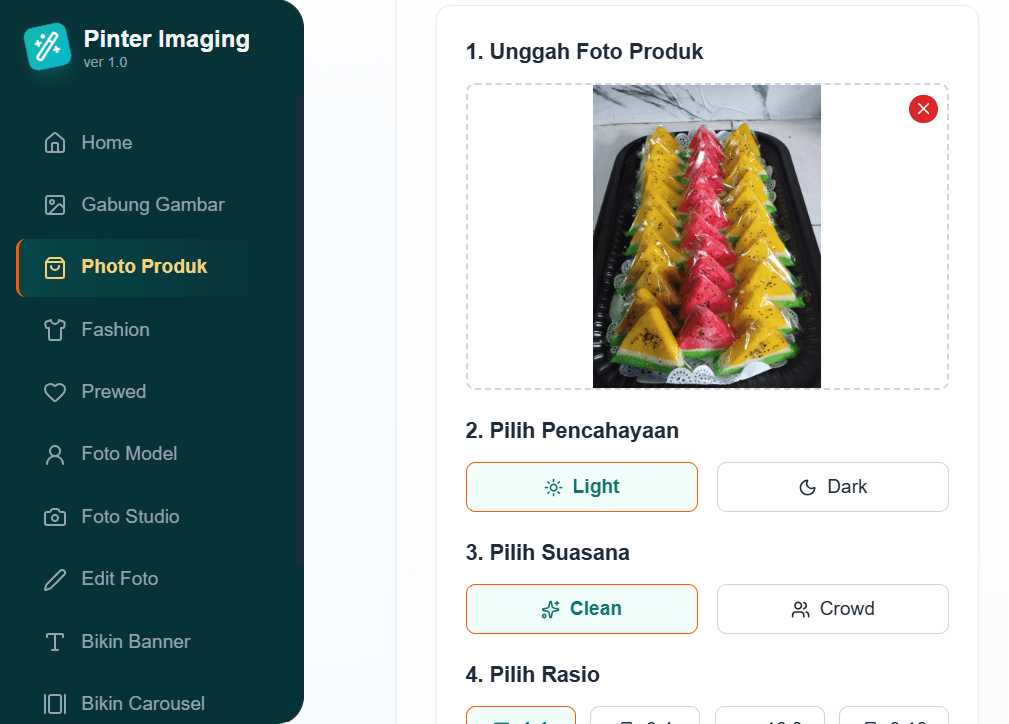This screenshot has width=1009, height=724.
Task: Select the highlighted first ratio option
Action: pyautogui.click(x=521, y=716)
